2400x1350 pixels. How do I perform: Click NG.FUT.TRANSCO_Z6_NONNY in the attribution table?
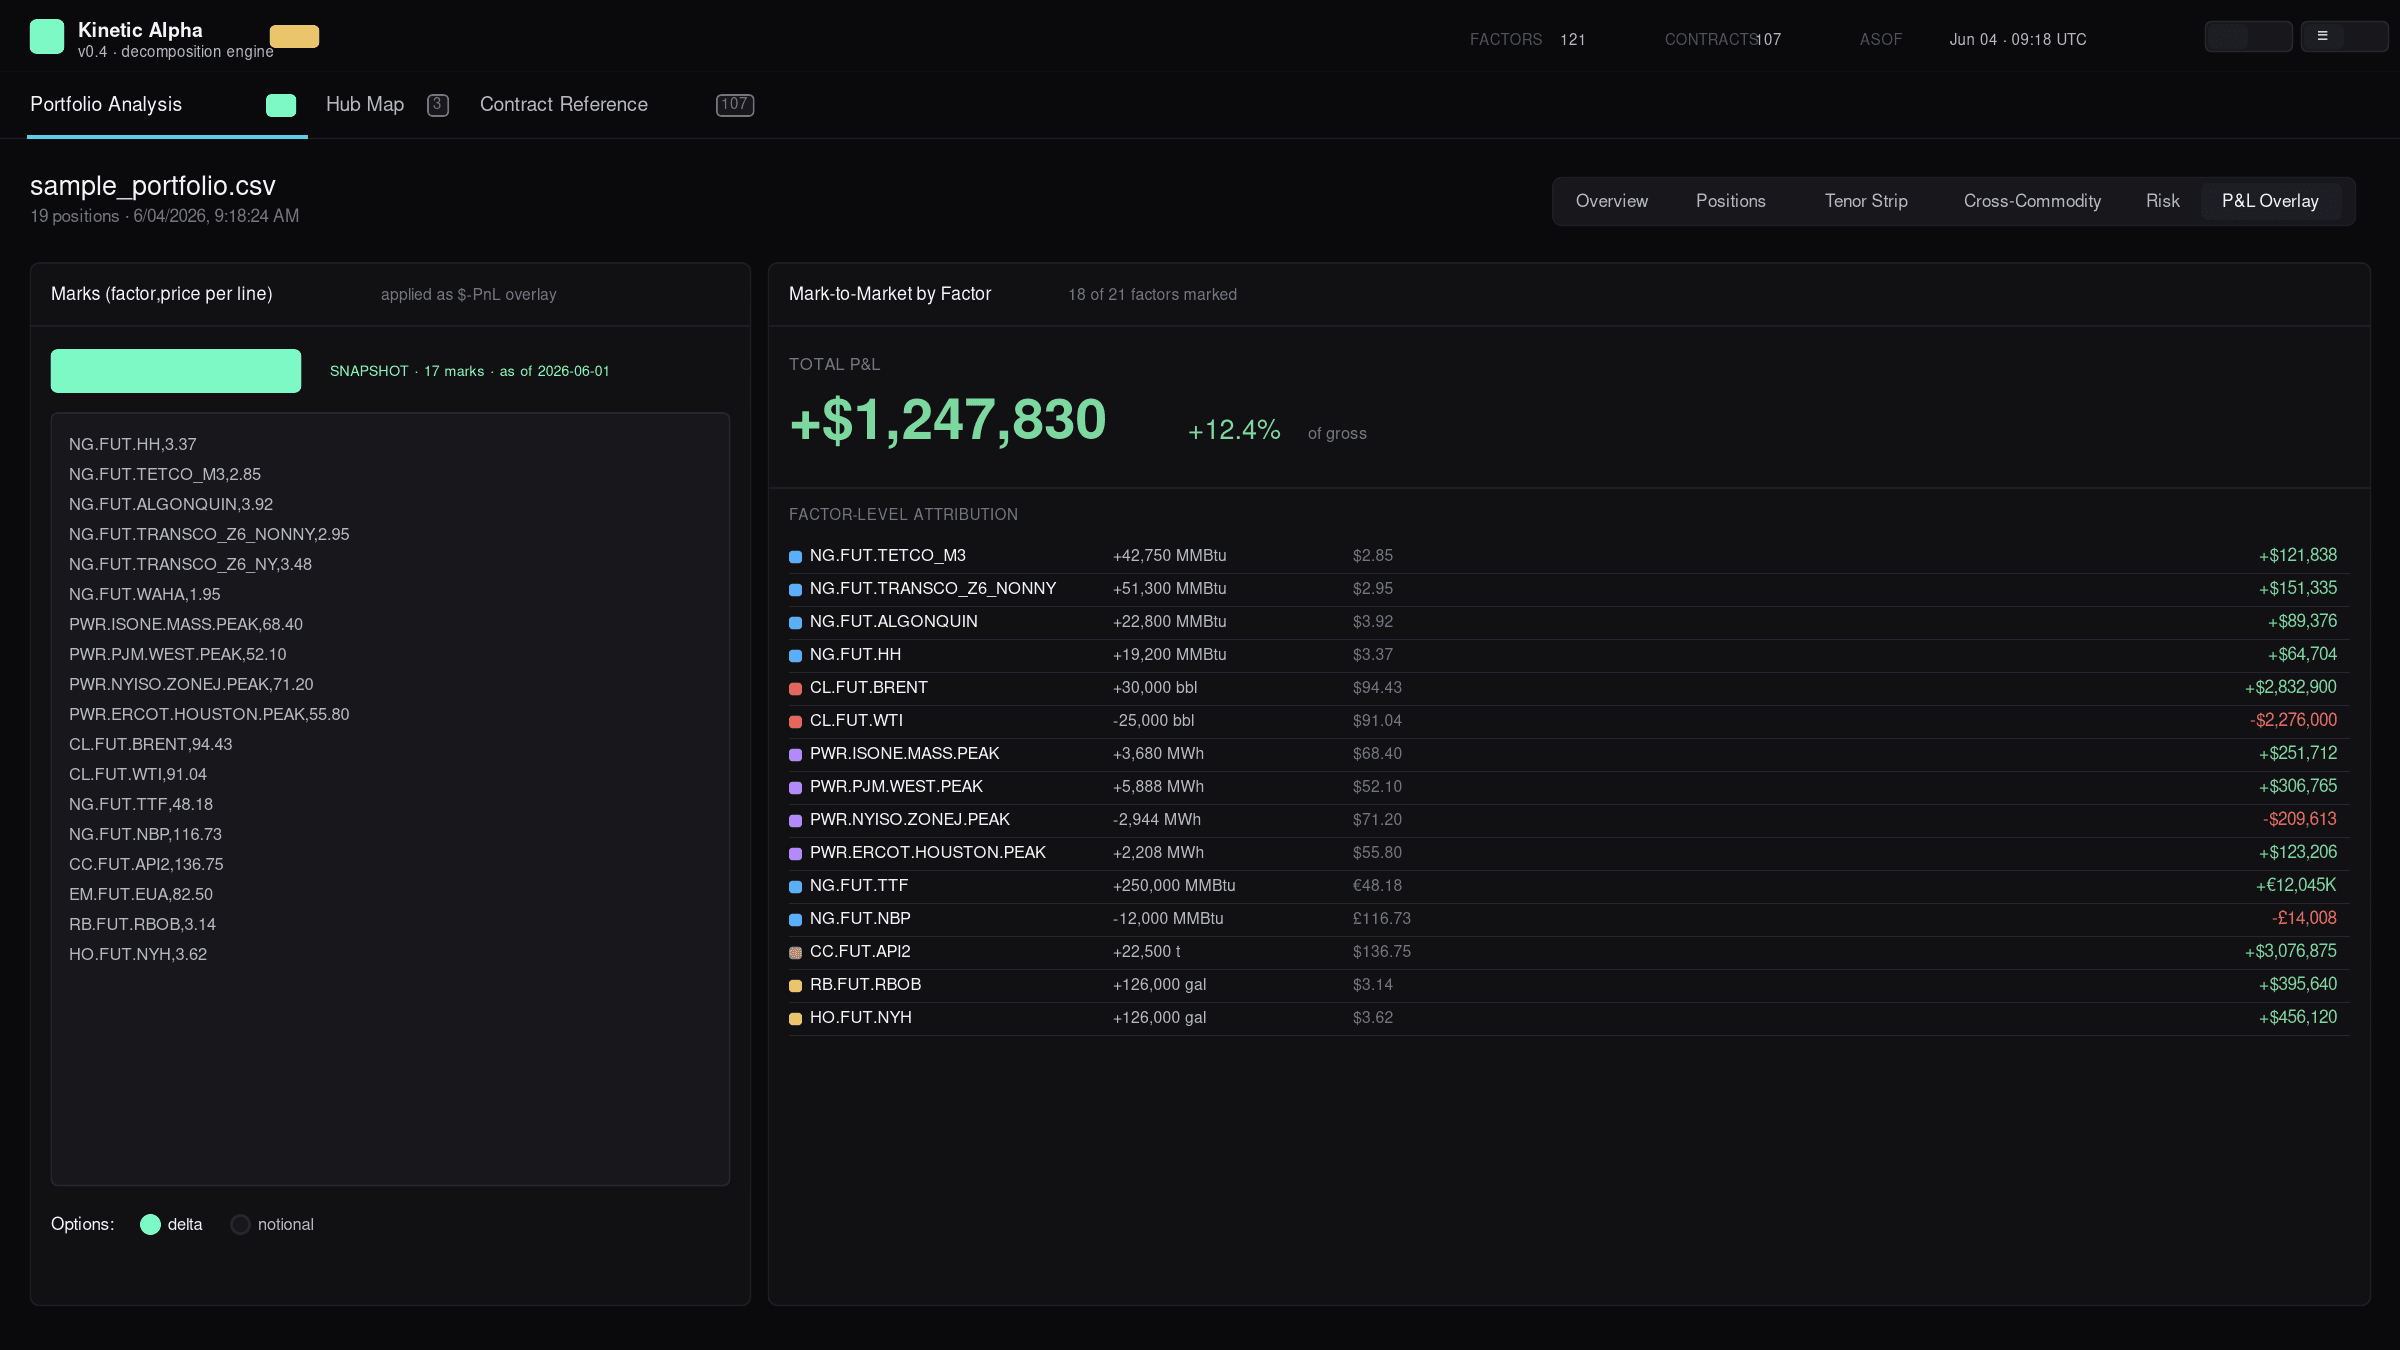933,589
